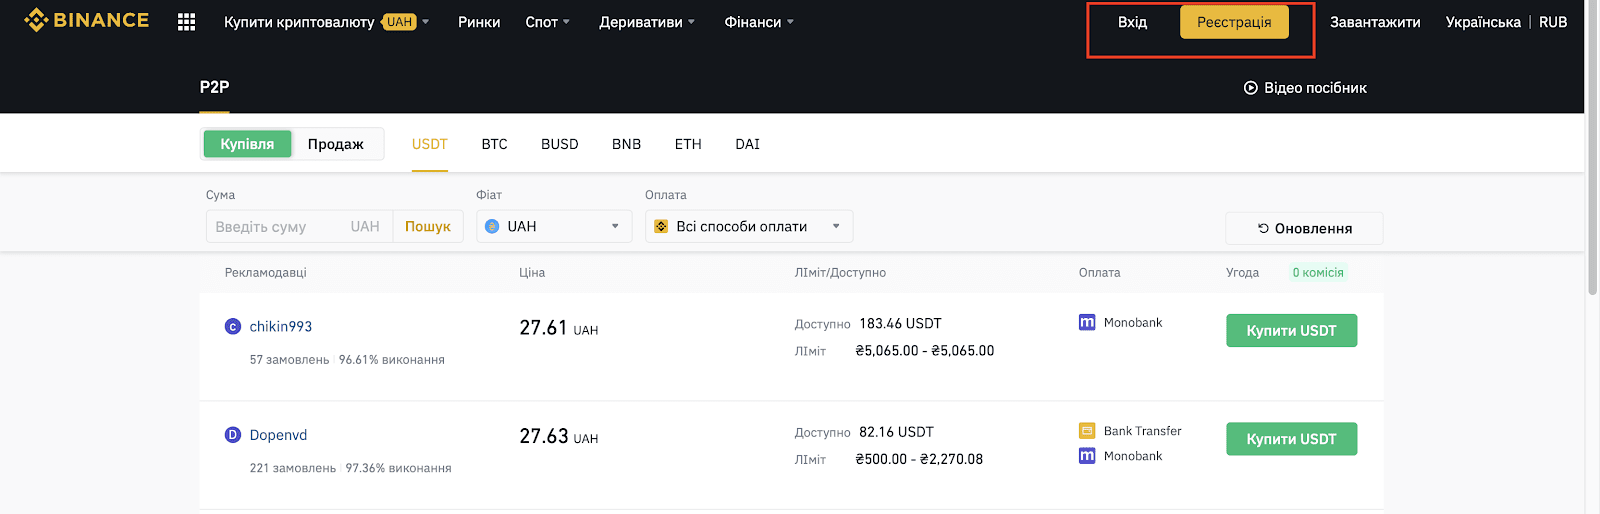Image resolution: width=1600 pixels, height=514 pixels.
Task: Click the 0 комісія badge
Action: pyautogui.click(x=1318, y=272)
